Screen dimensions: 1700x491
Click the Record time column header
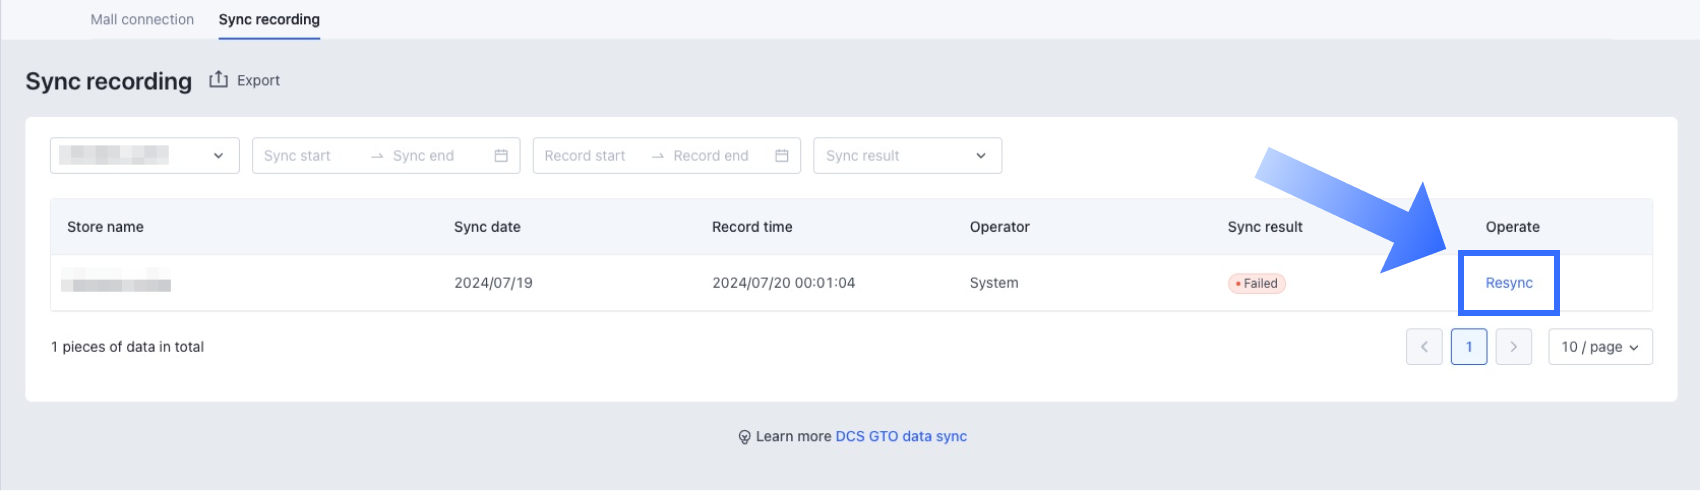click(x=752, y=227)
